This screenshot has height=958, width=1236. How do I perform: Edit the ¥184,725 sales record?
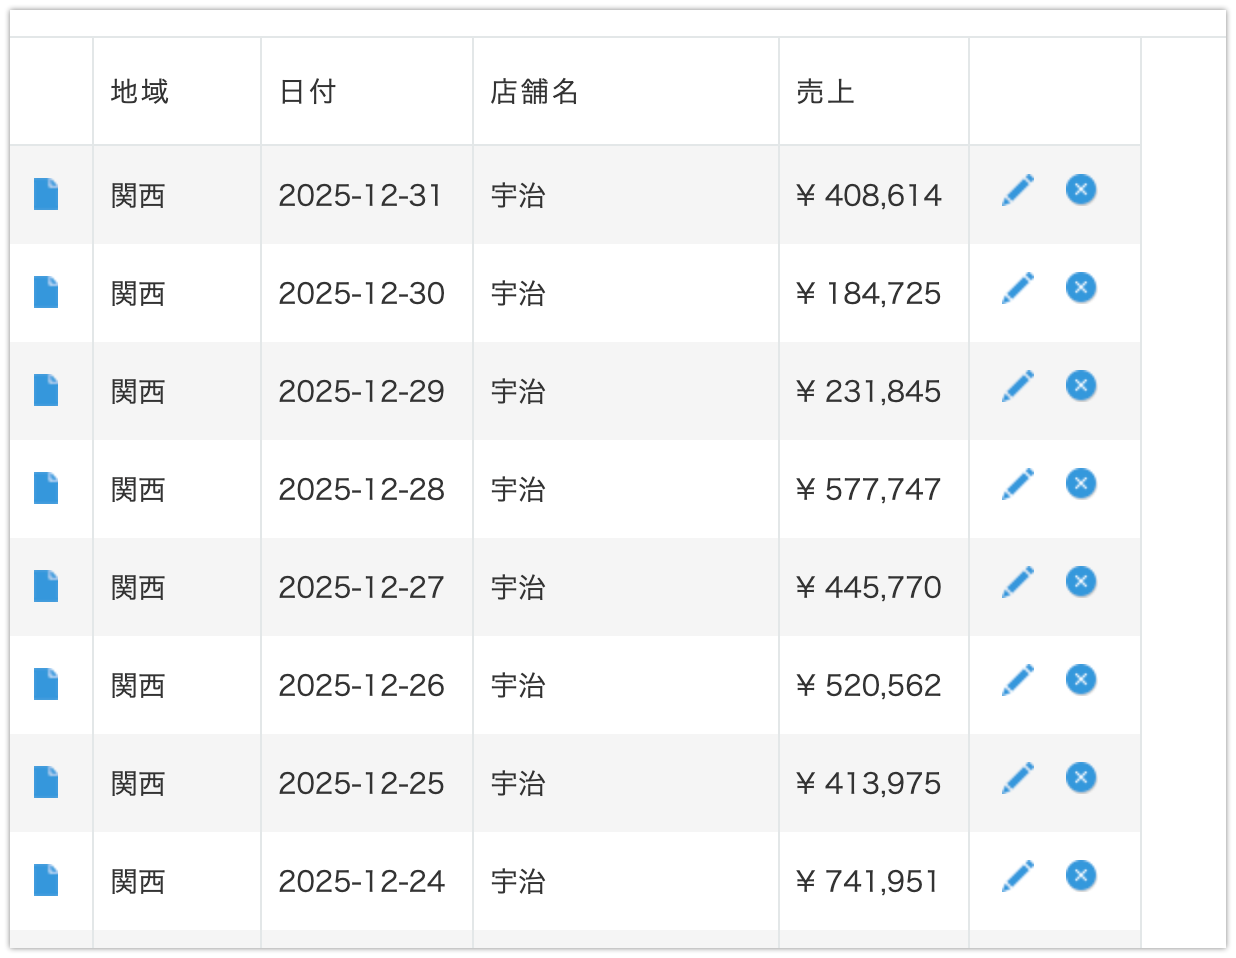[1017, 288]
